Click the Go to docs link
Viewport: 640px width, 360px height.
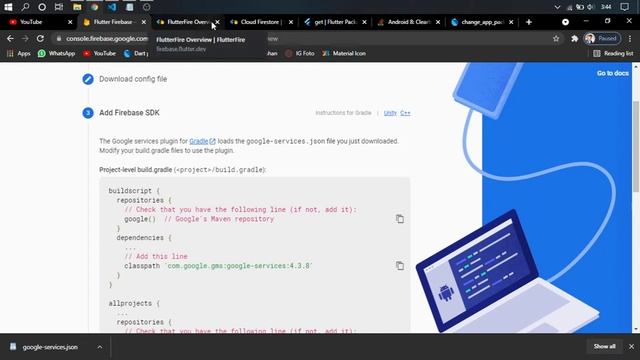click(x=612, y=73)
